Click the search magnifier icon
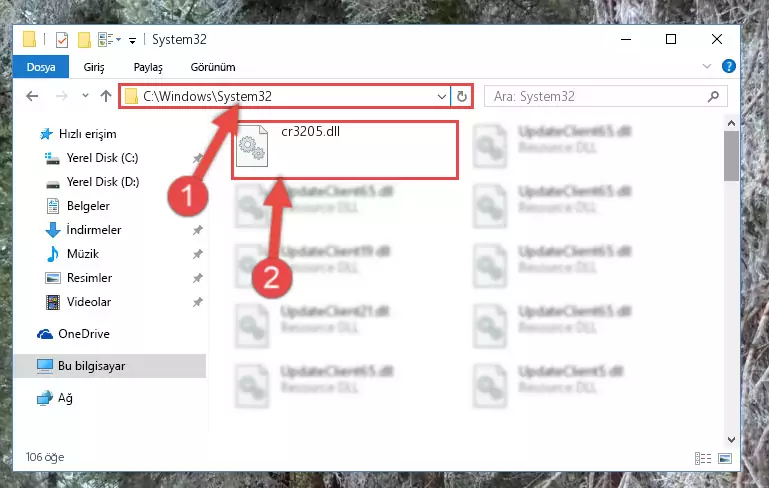 click(714, 97)
